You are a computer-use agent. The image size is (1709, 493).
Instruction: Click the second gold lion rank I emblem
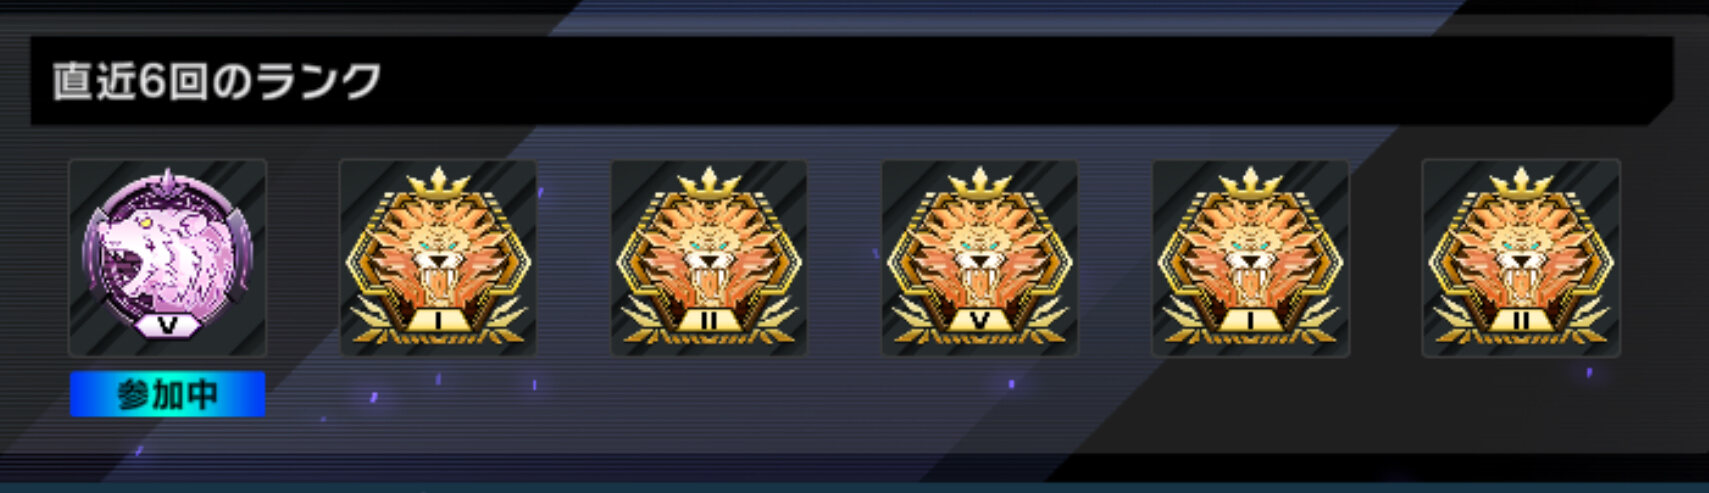pyautogui.click(x=1251, y=258)
